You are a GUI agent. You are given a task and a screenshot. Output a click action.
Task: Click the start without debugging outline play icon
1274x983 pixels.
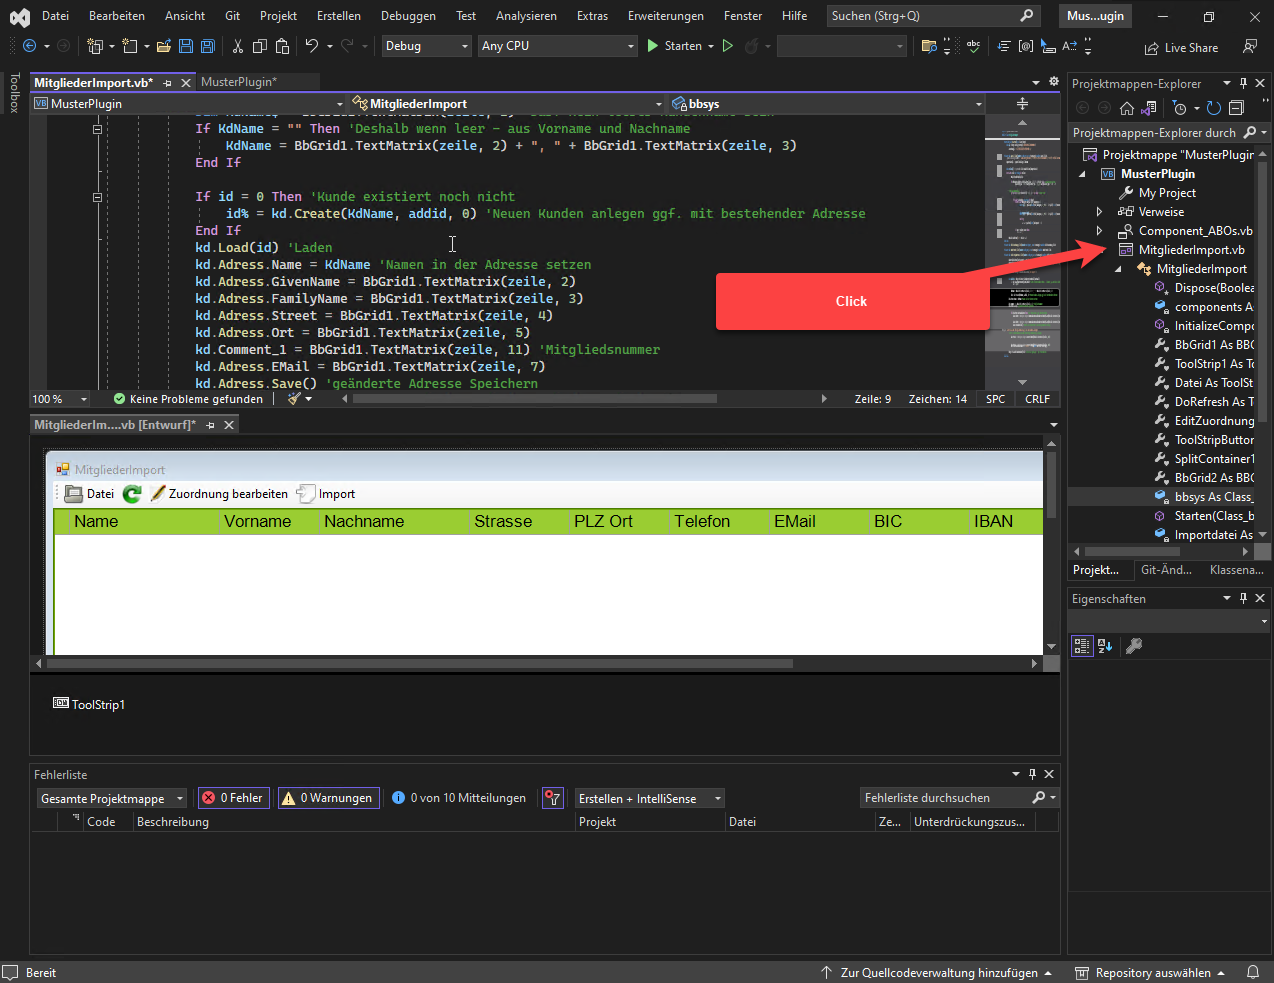[728, 46]
